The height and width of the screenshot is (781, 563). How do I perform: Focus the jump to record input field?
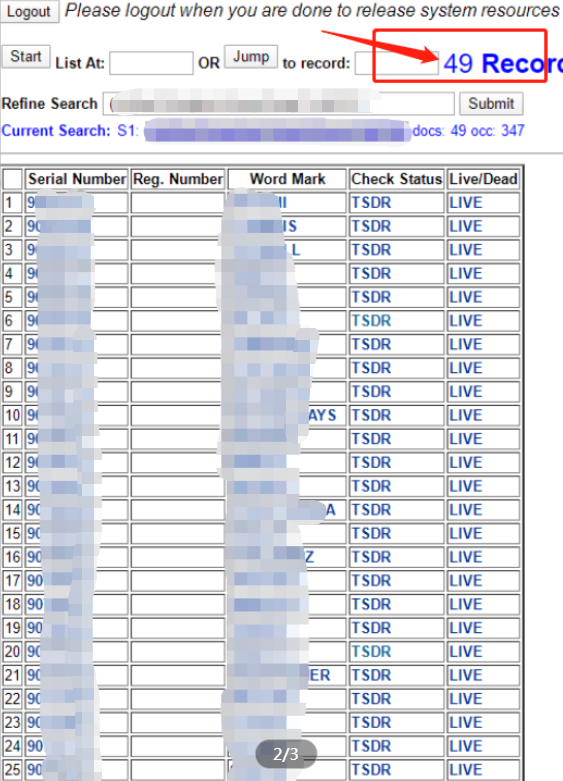tap(397, 63)
